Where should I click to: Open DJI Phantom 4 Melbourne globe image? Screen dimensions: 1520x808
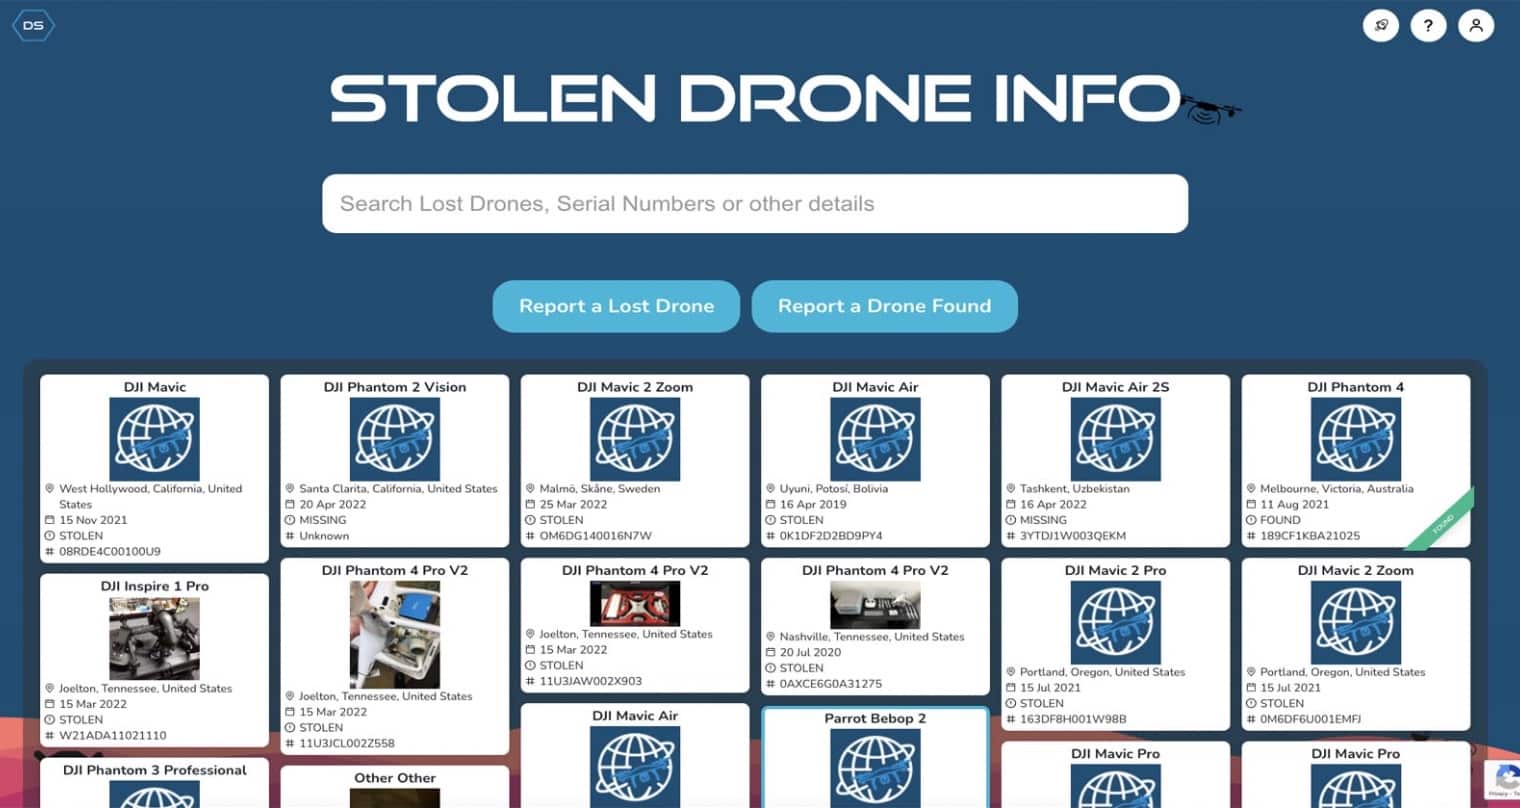[1356, 439]
